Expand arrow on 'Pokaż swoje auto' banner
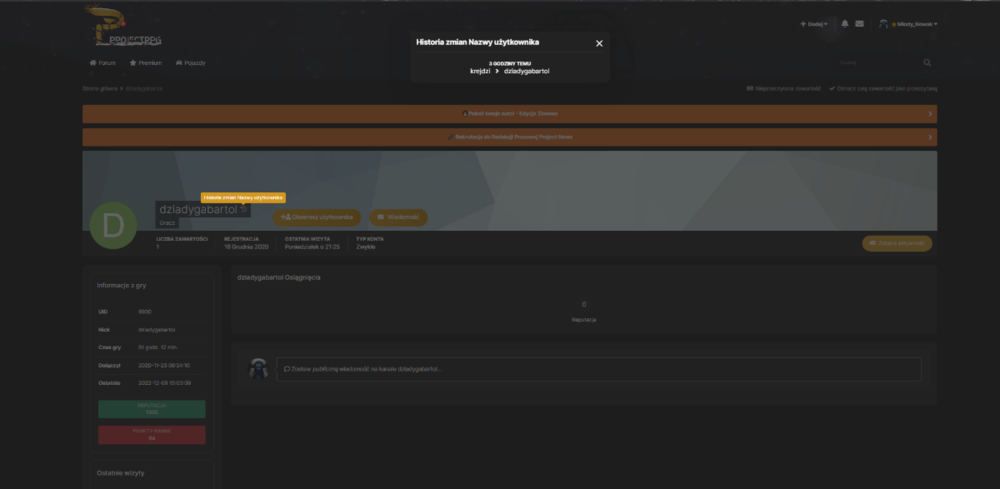 tap(930, 114)
